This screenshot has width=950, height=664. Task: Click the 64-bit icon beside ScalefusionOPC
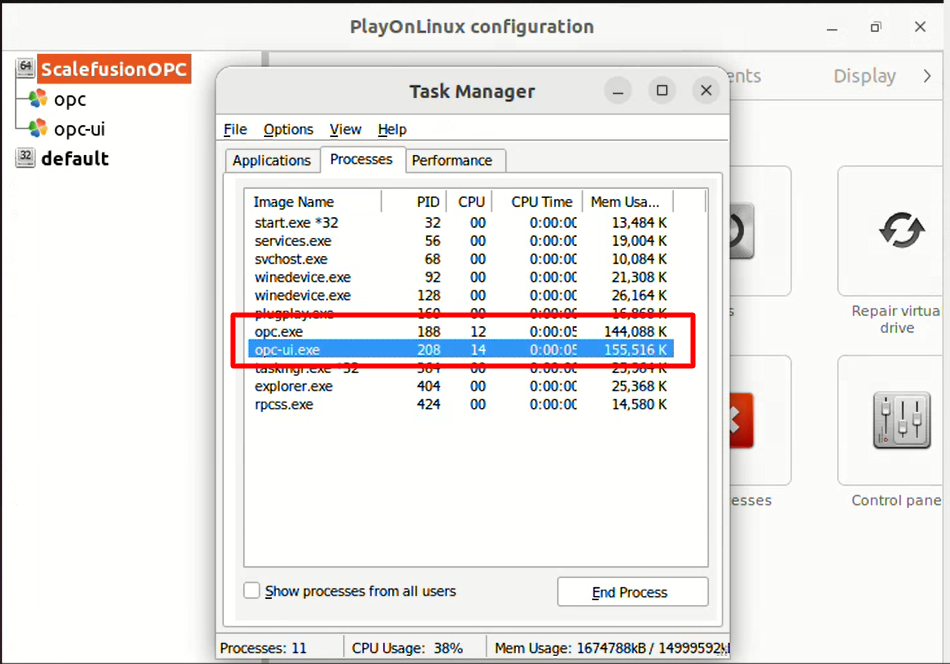pyautogui.click(x=25, y=68)
